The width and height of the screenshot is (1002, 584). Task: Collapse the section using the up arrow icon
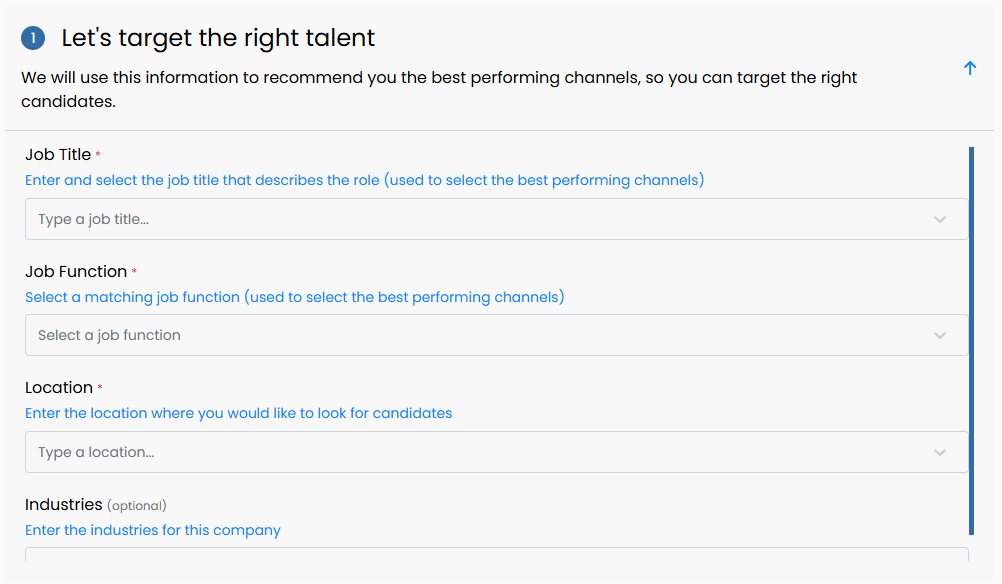pos(969,68)
